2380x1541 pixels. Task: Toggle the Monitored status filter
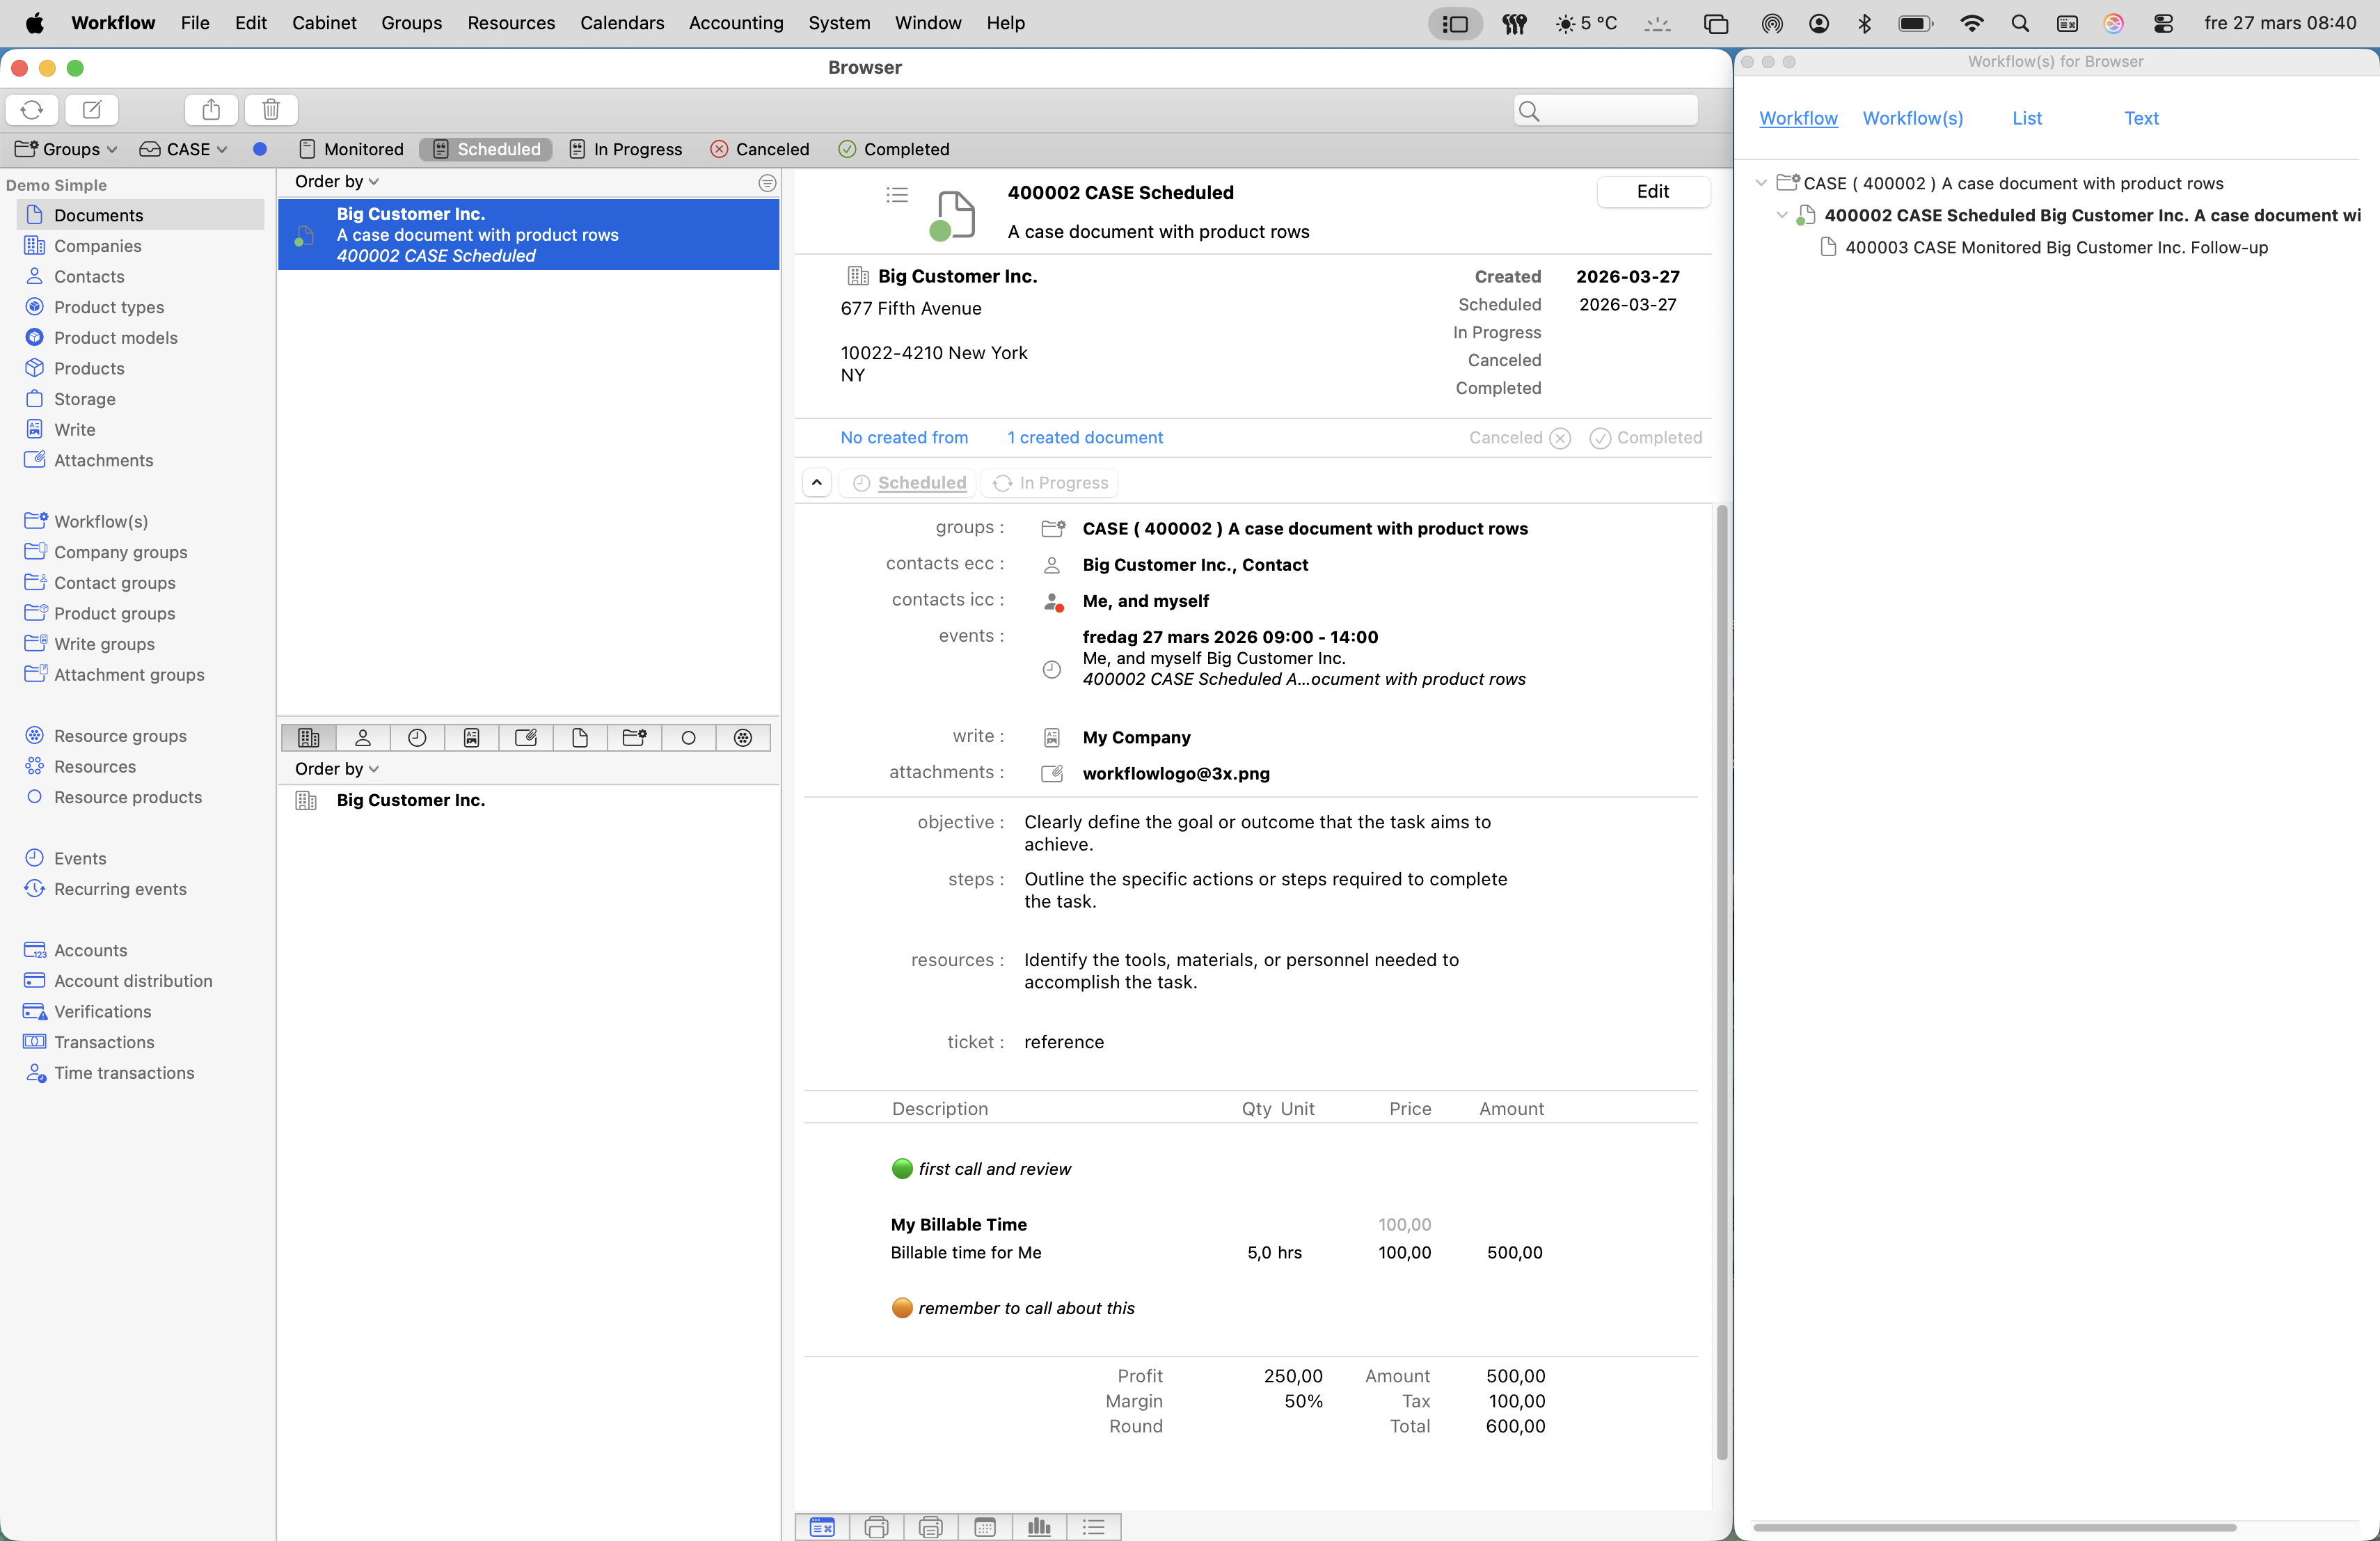coord(351,149)
